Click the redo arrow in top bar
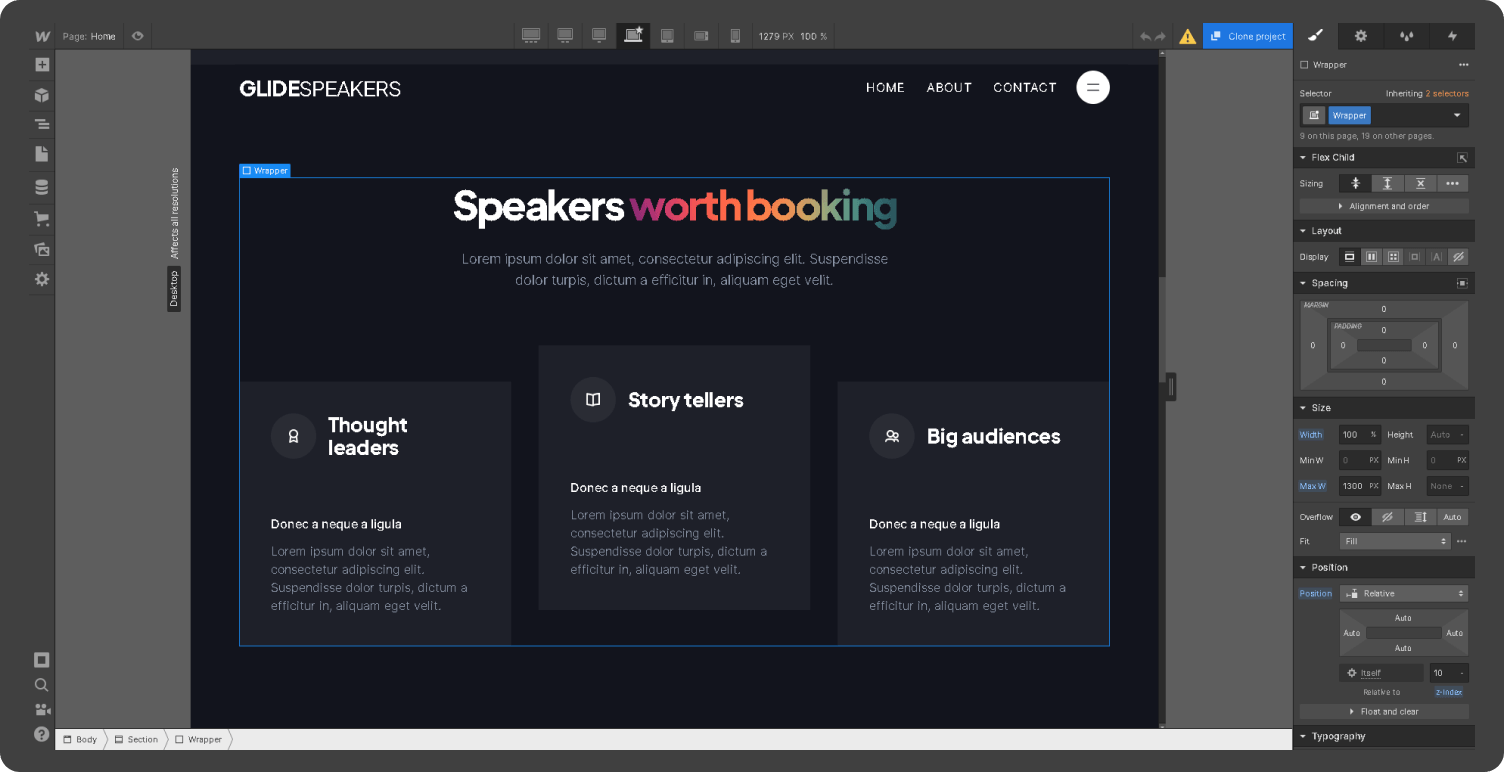Viewport: 1504px width, 772px height. 1161,37
